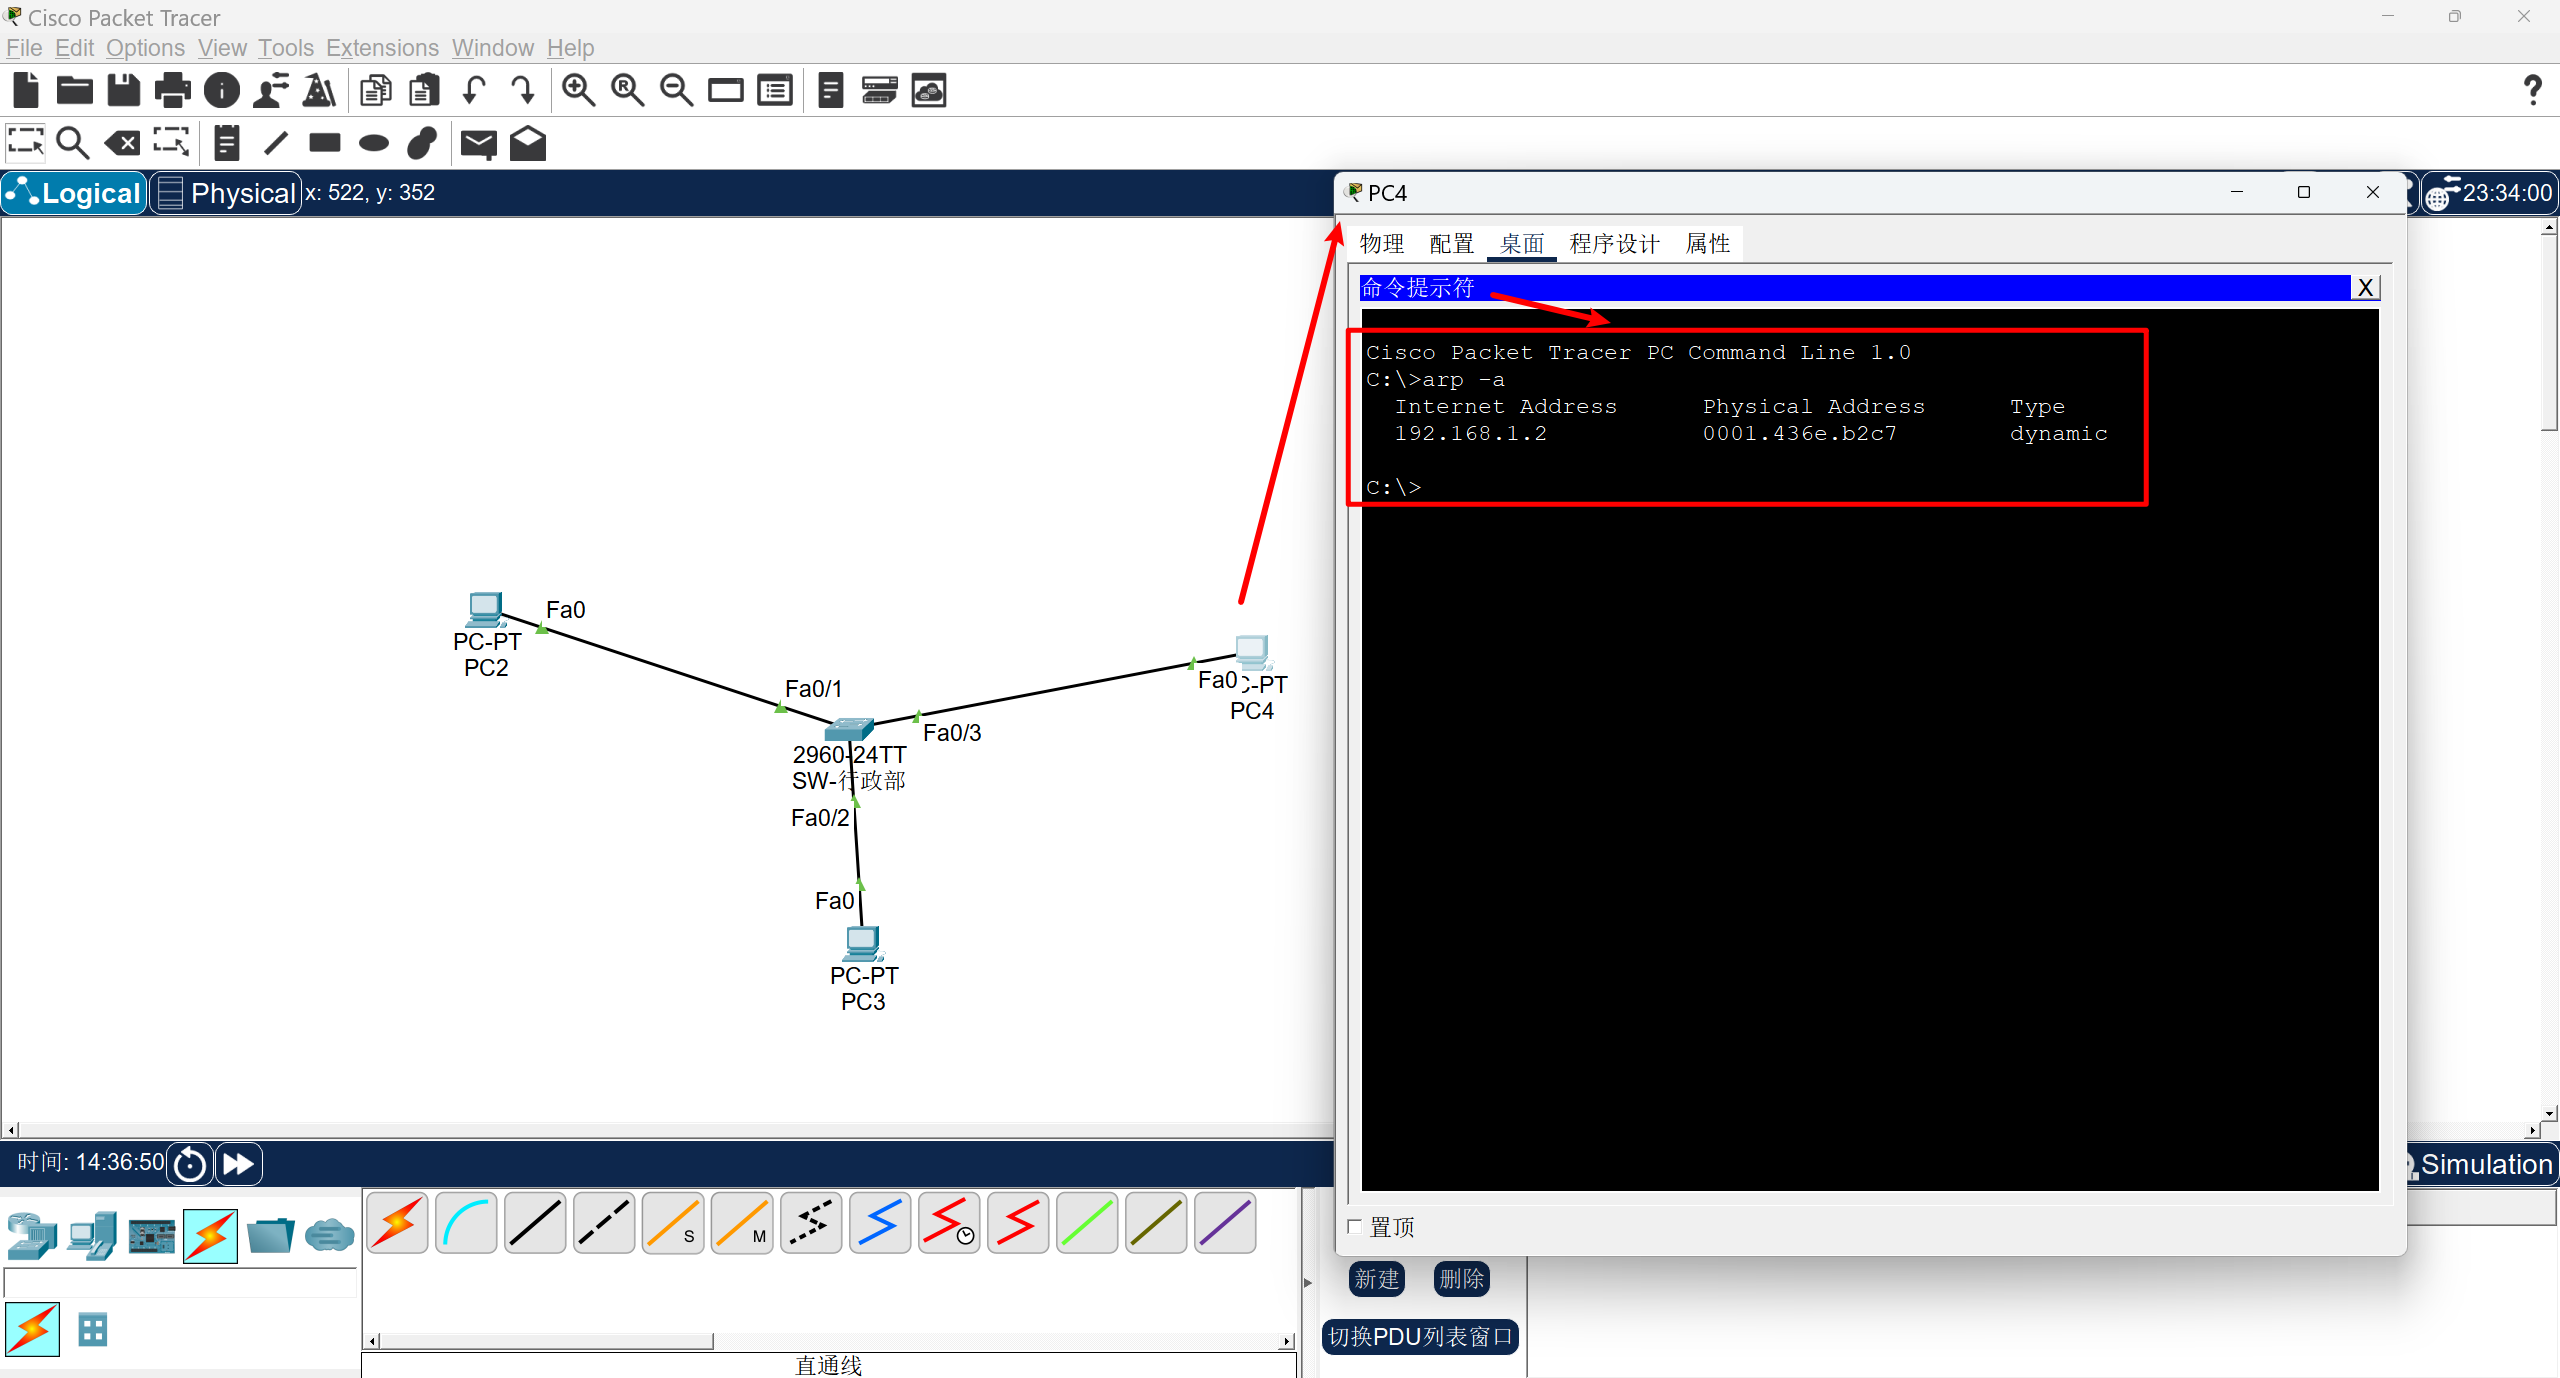Viewport: 2560px width, 1378px height.
Task: Launch the Activity Wizard icon
Action: (320, 90)
